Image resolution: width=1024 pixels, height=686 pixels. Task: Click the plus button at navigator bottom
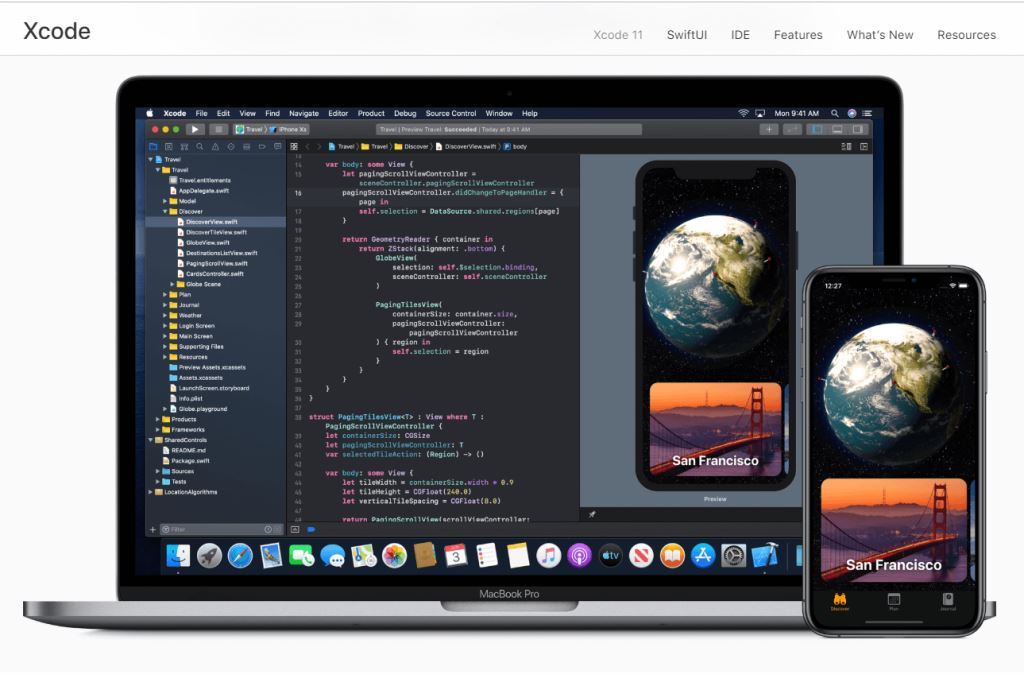click(153, 529)
